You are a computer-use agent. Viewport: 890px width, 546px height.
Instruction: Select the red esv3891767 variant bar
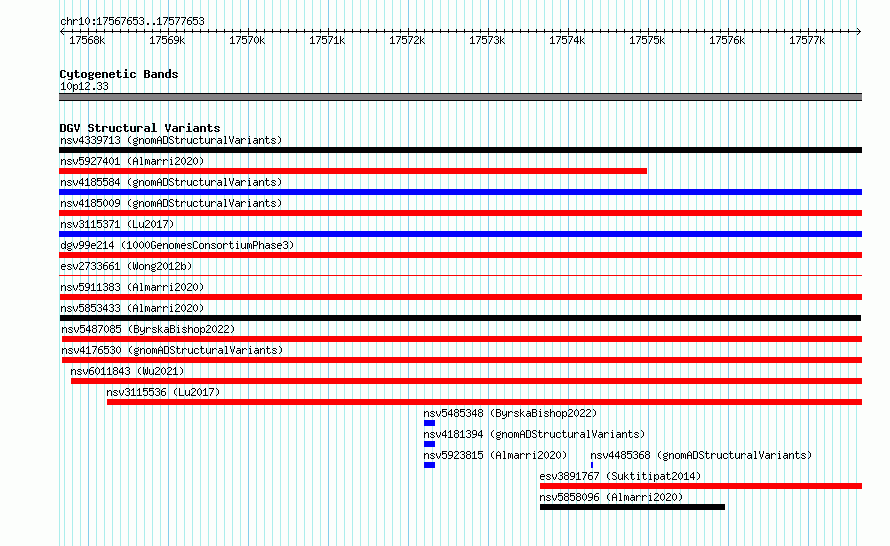tap(701, 486)
